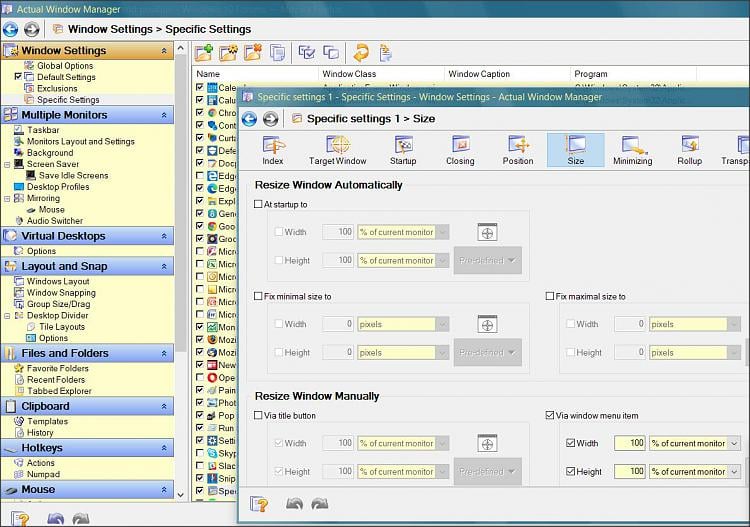
Task: Open Desktop Profiles in sidebar
Action: tap(58, 187)
